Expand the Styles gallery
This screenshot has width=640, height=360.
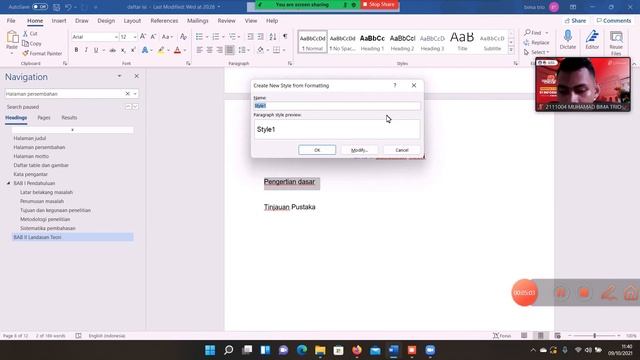click(511, 50)
